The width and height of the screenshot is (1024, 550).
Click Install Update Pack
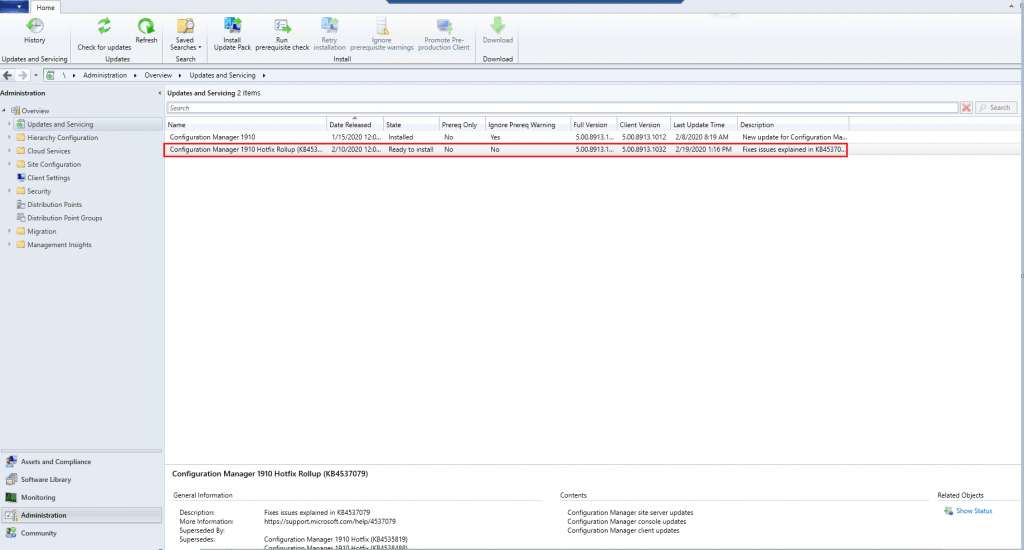pyautogui.click(x=232, y=33)
